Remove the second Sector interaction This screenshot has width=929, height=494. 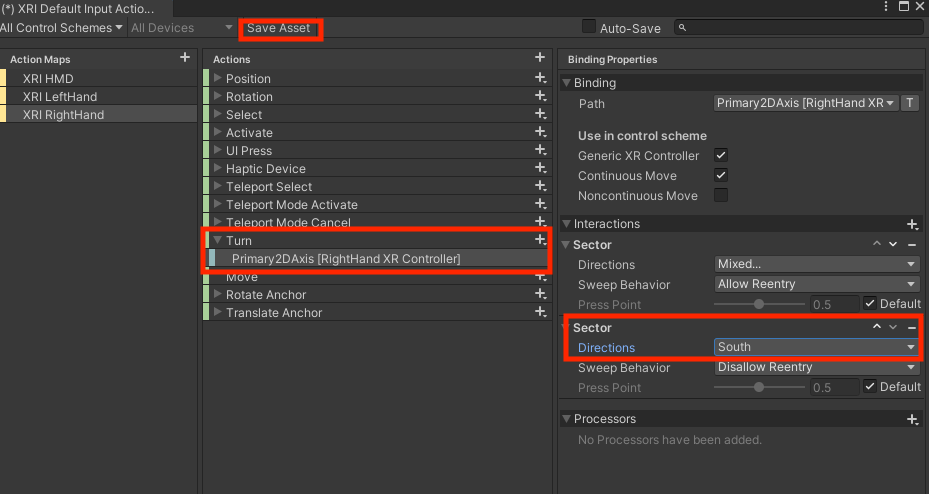coord(912,328)
